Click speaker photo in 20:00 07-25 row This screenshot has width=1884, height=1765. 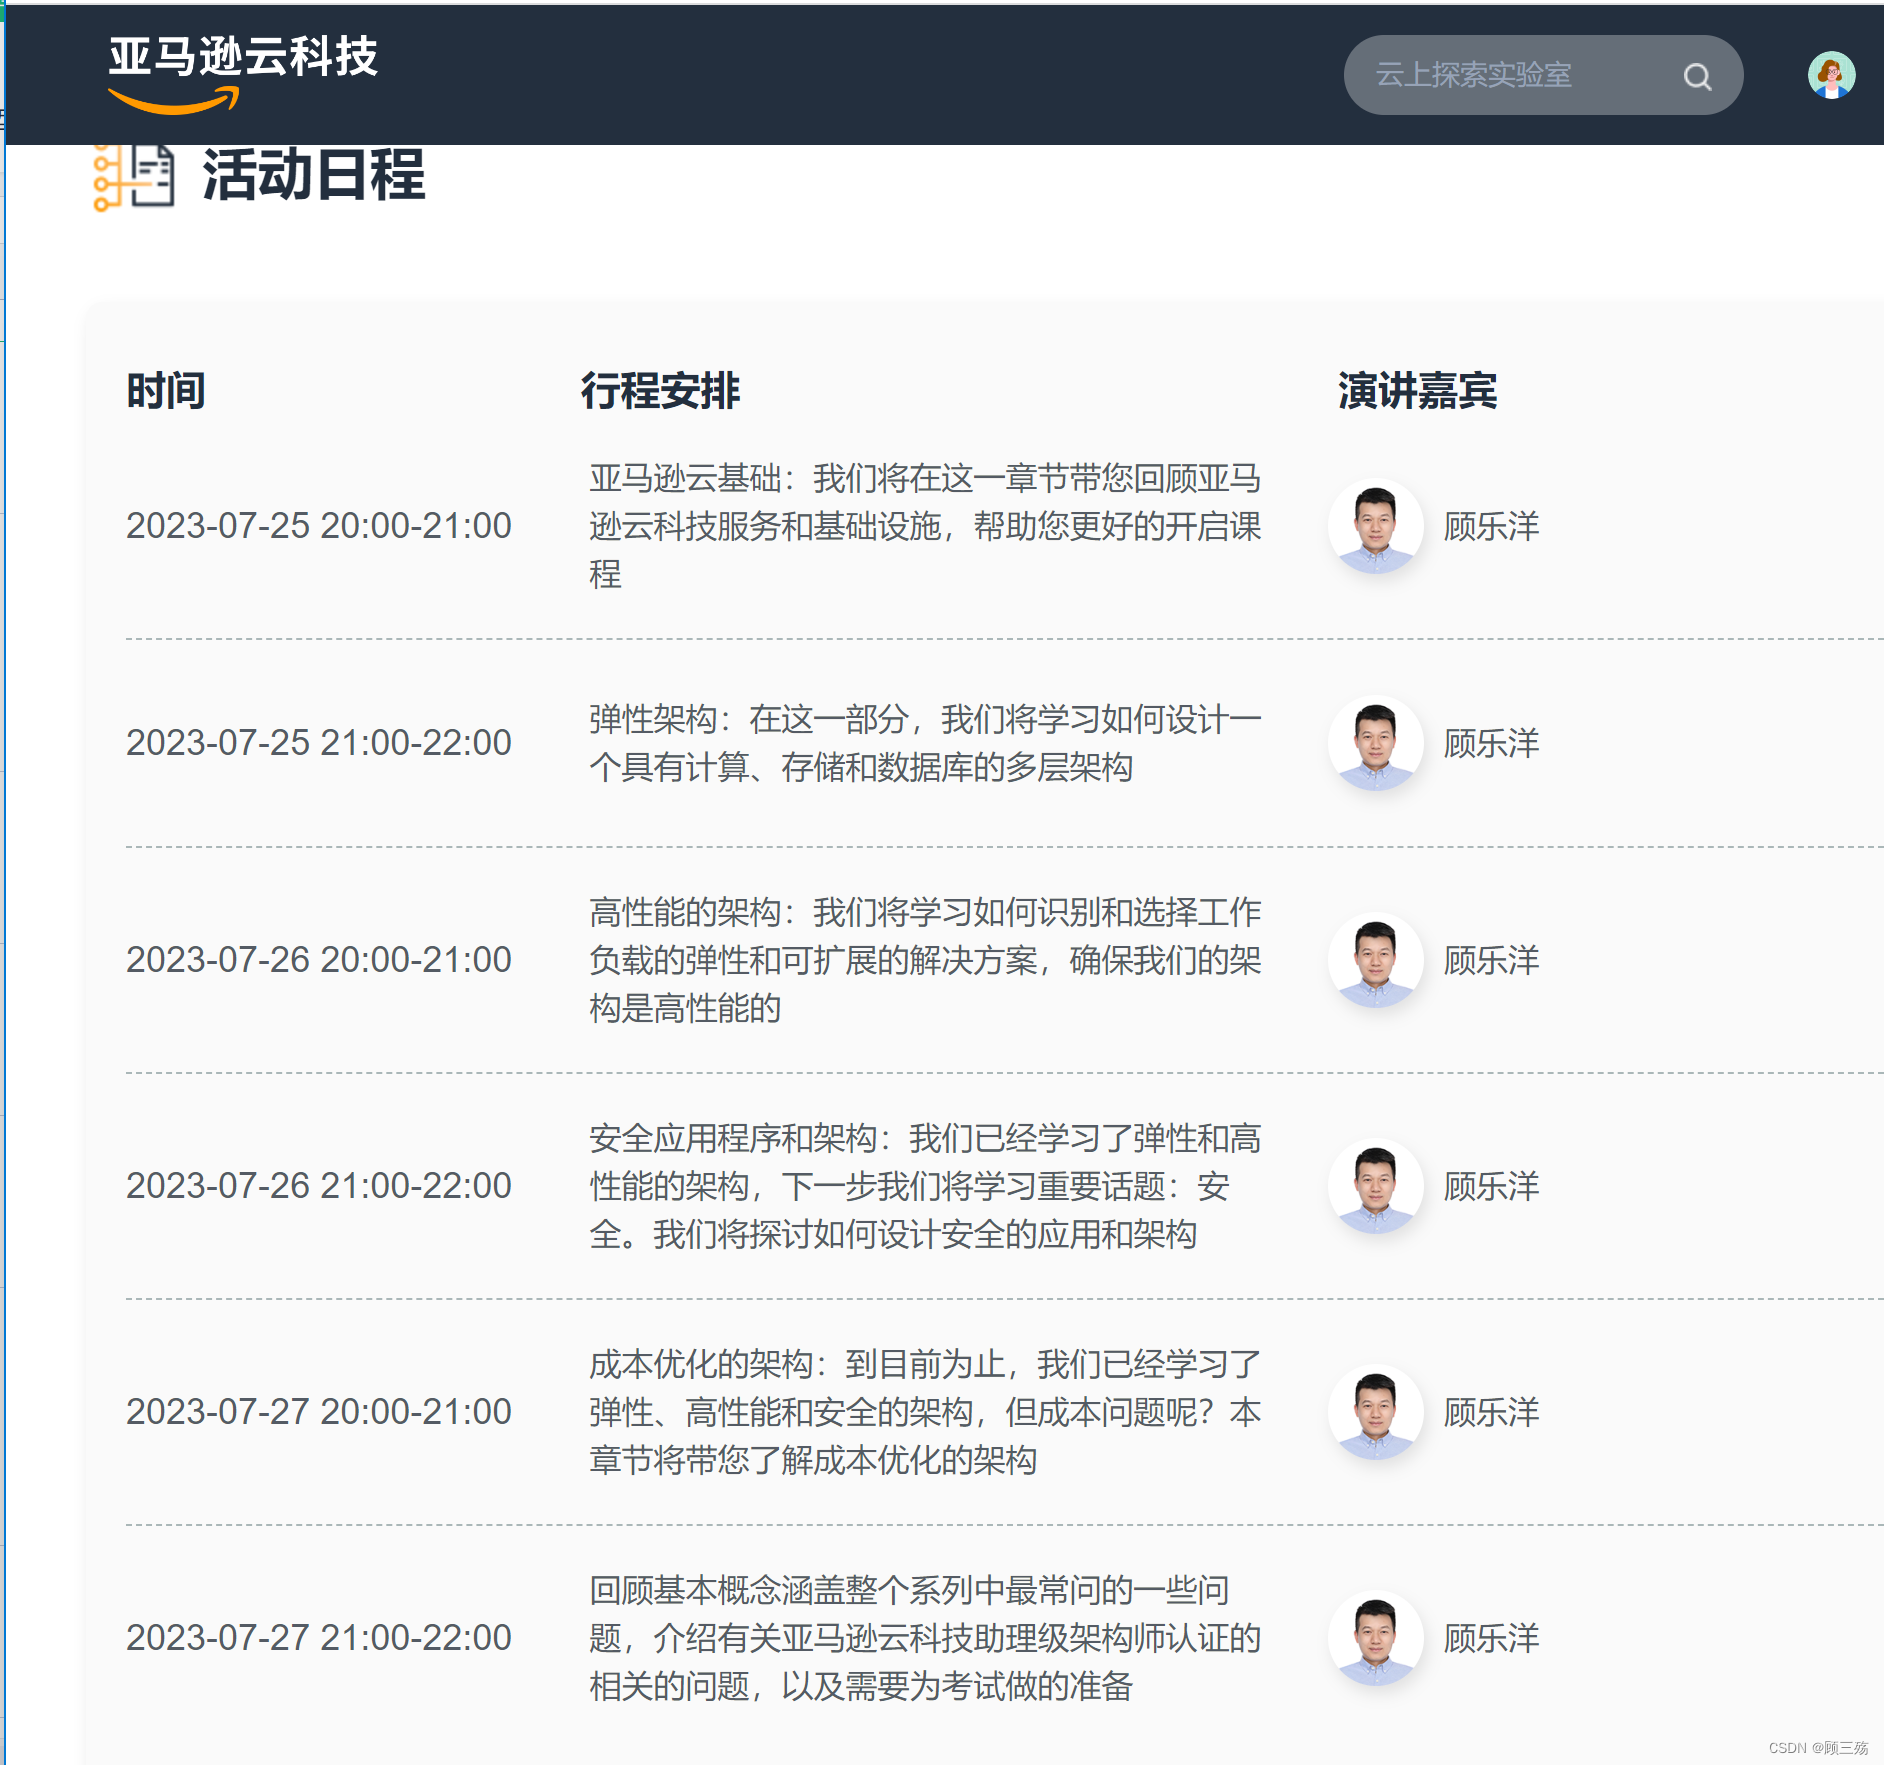click(1375, 526)
